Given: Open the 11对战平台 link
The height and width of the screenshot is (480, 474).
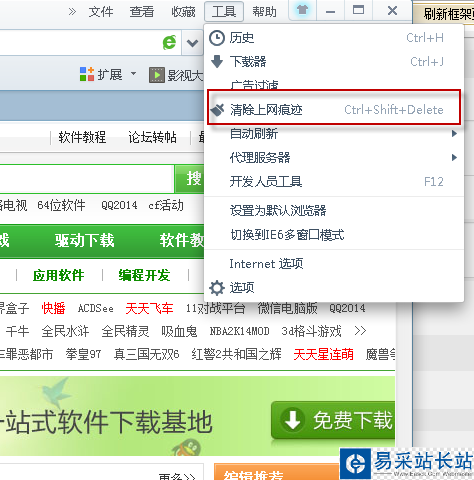Looking at the screenshot, I should 215,308.
